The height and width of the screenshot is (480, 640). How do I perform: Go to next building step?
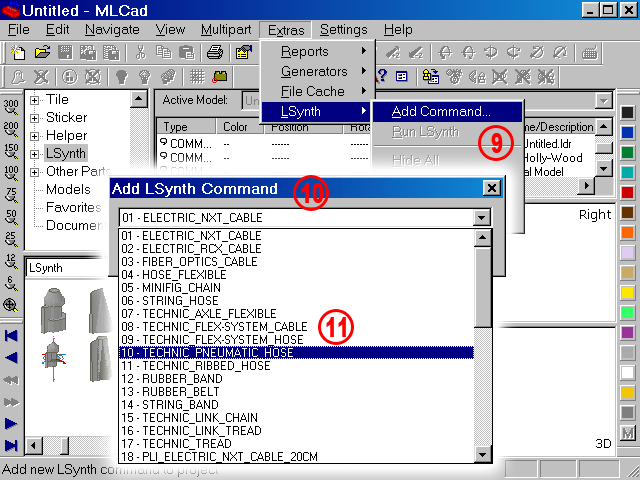(x=11, y=424)
